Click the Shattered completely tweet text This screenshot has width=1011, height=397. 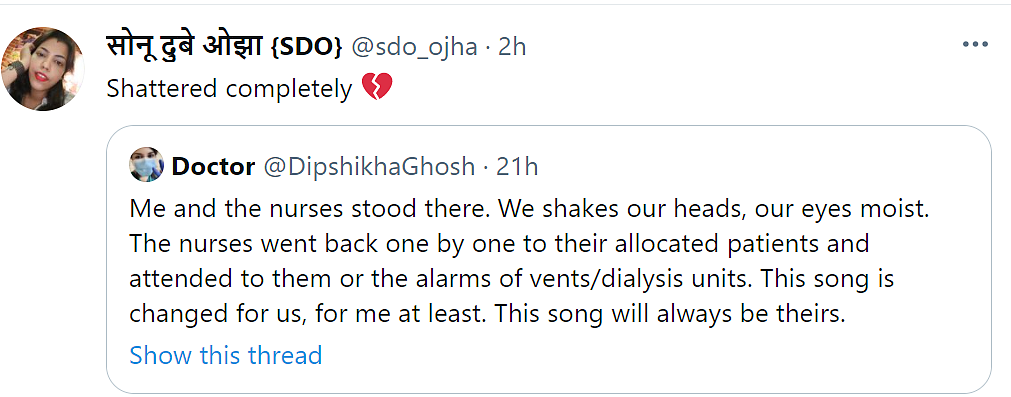click(x=229, y=88)
